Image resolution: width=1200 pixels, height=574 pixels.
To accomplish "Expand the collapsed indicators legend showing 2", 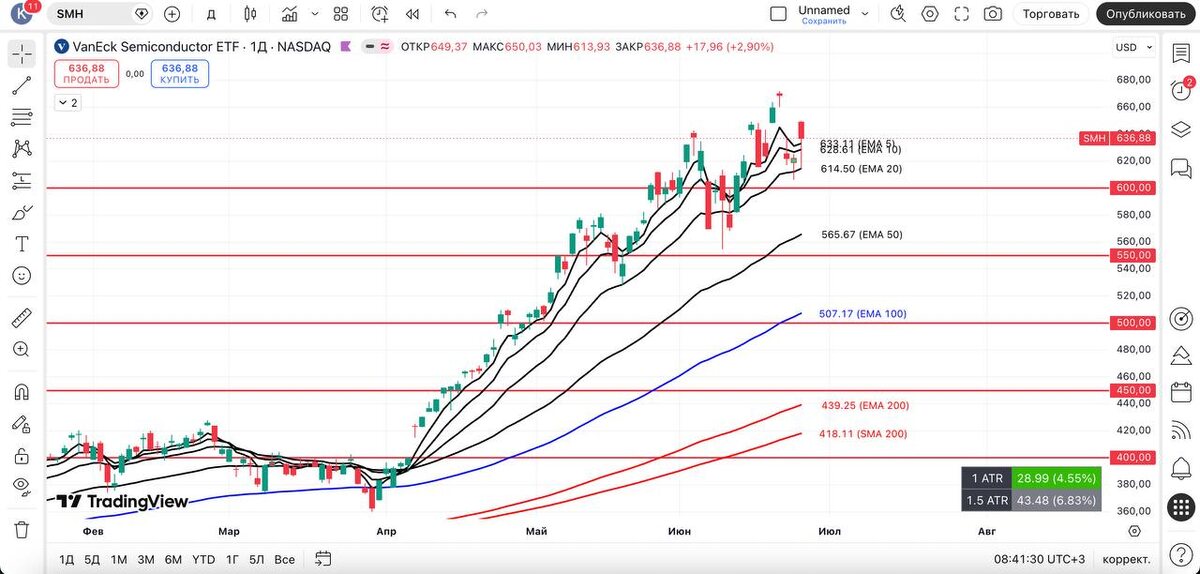I will coord(68,103).
